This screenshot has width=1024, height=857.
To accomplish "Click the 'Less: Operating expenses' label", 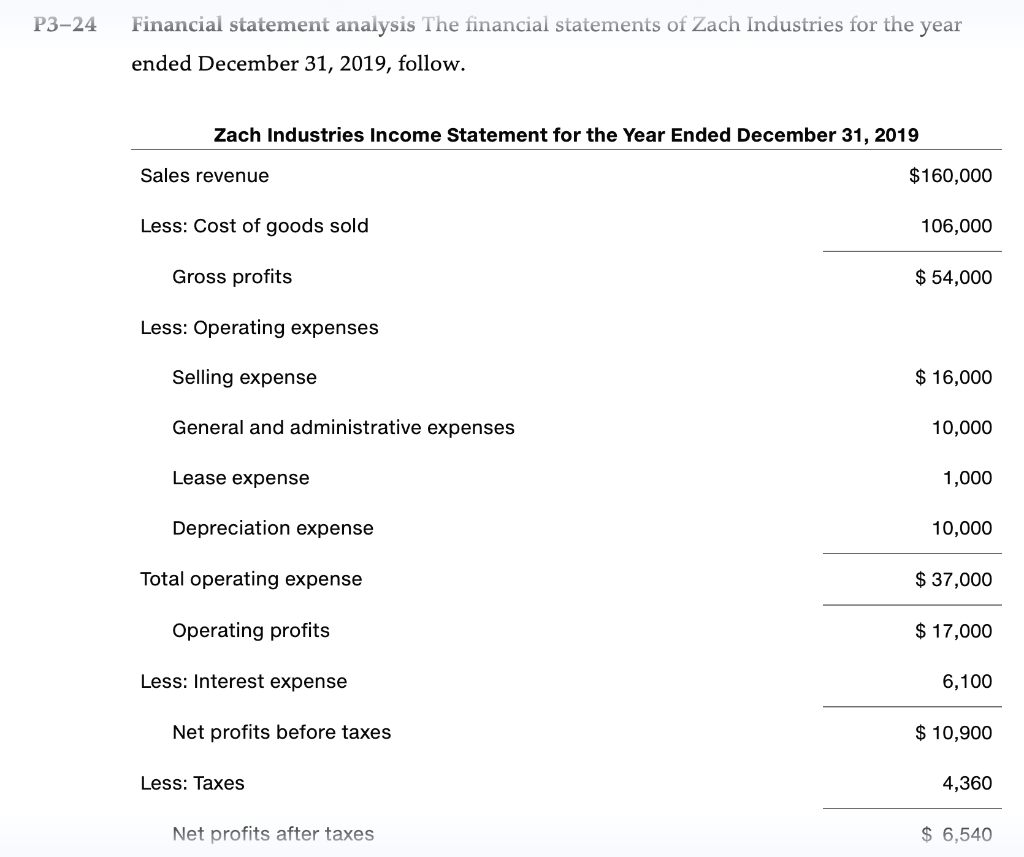I will click(x=260, y=328).
